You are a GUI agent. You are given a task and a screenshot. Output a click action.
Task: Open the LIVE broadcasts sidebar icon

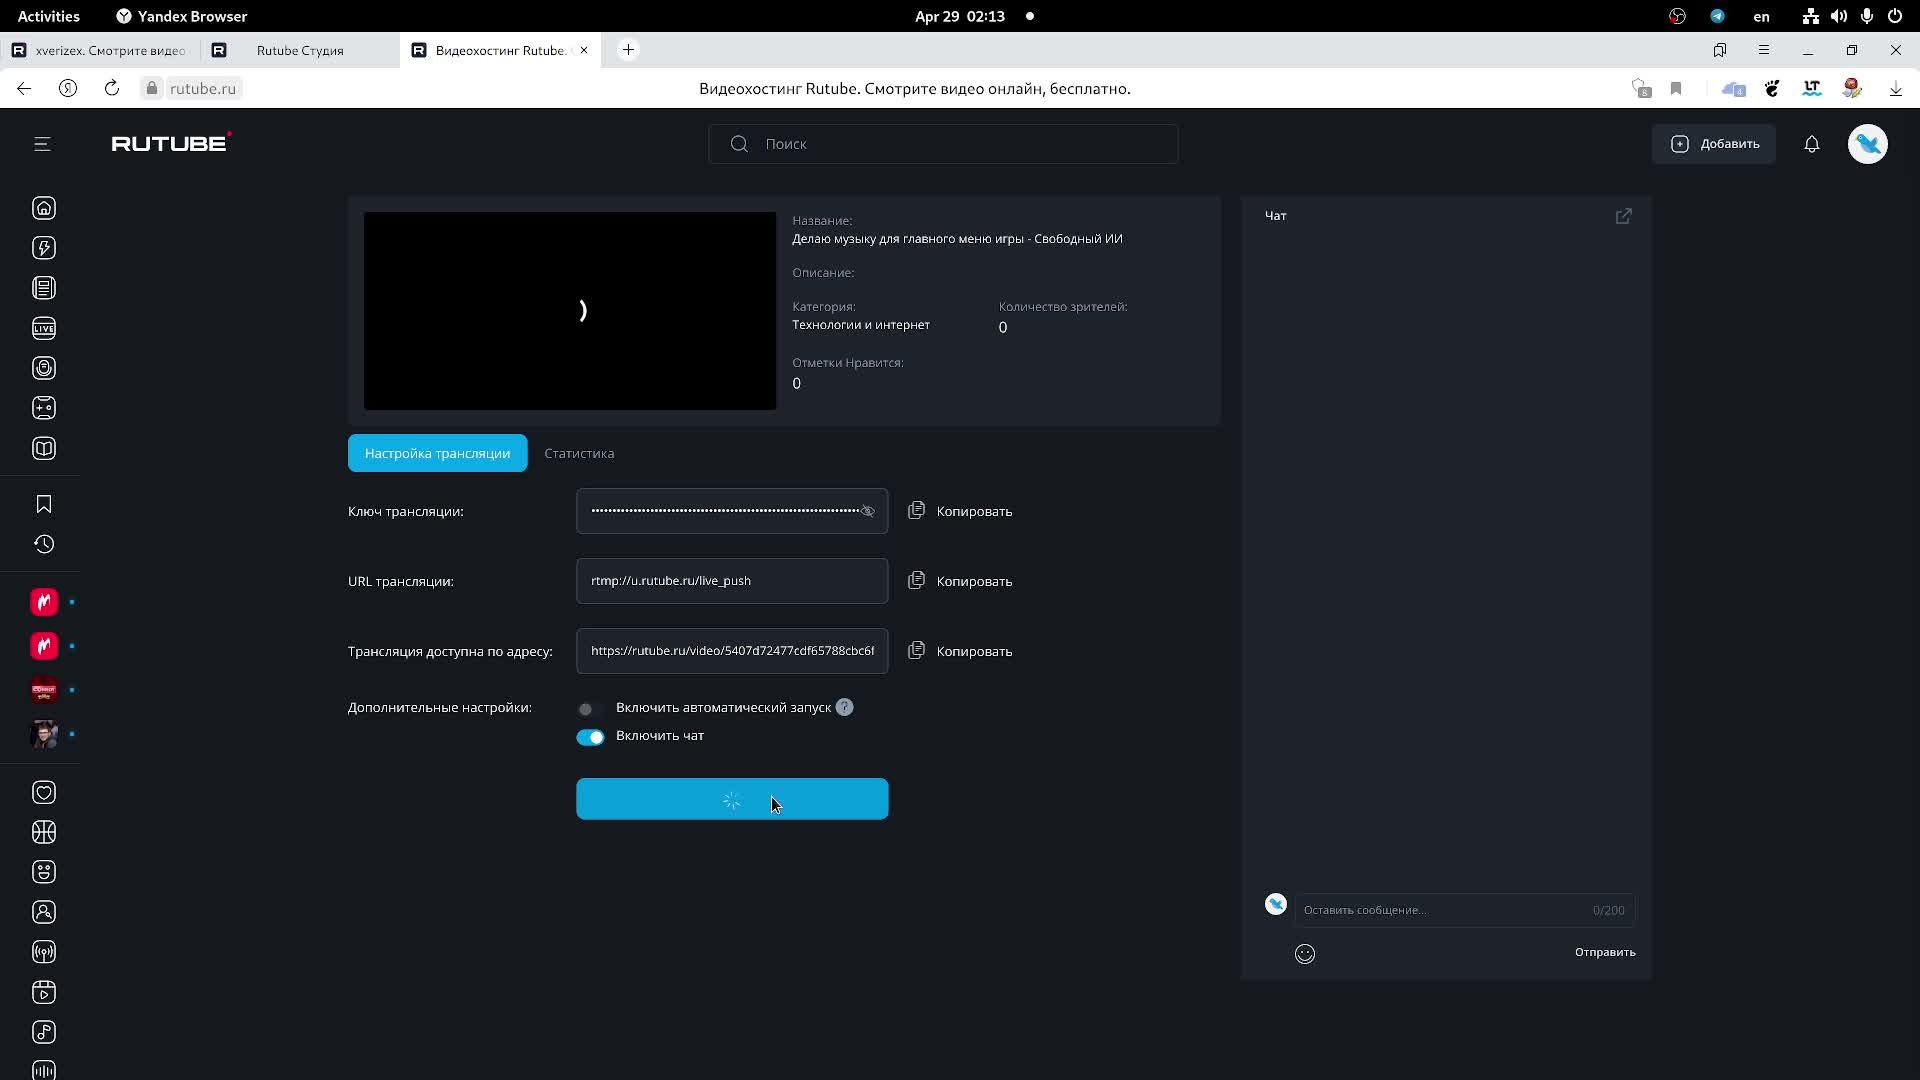point(43,328)
